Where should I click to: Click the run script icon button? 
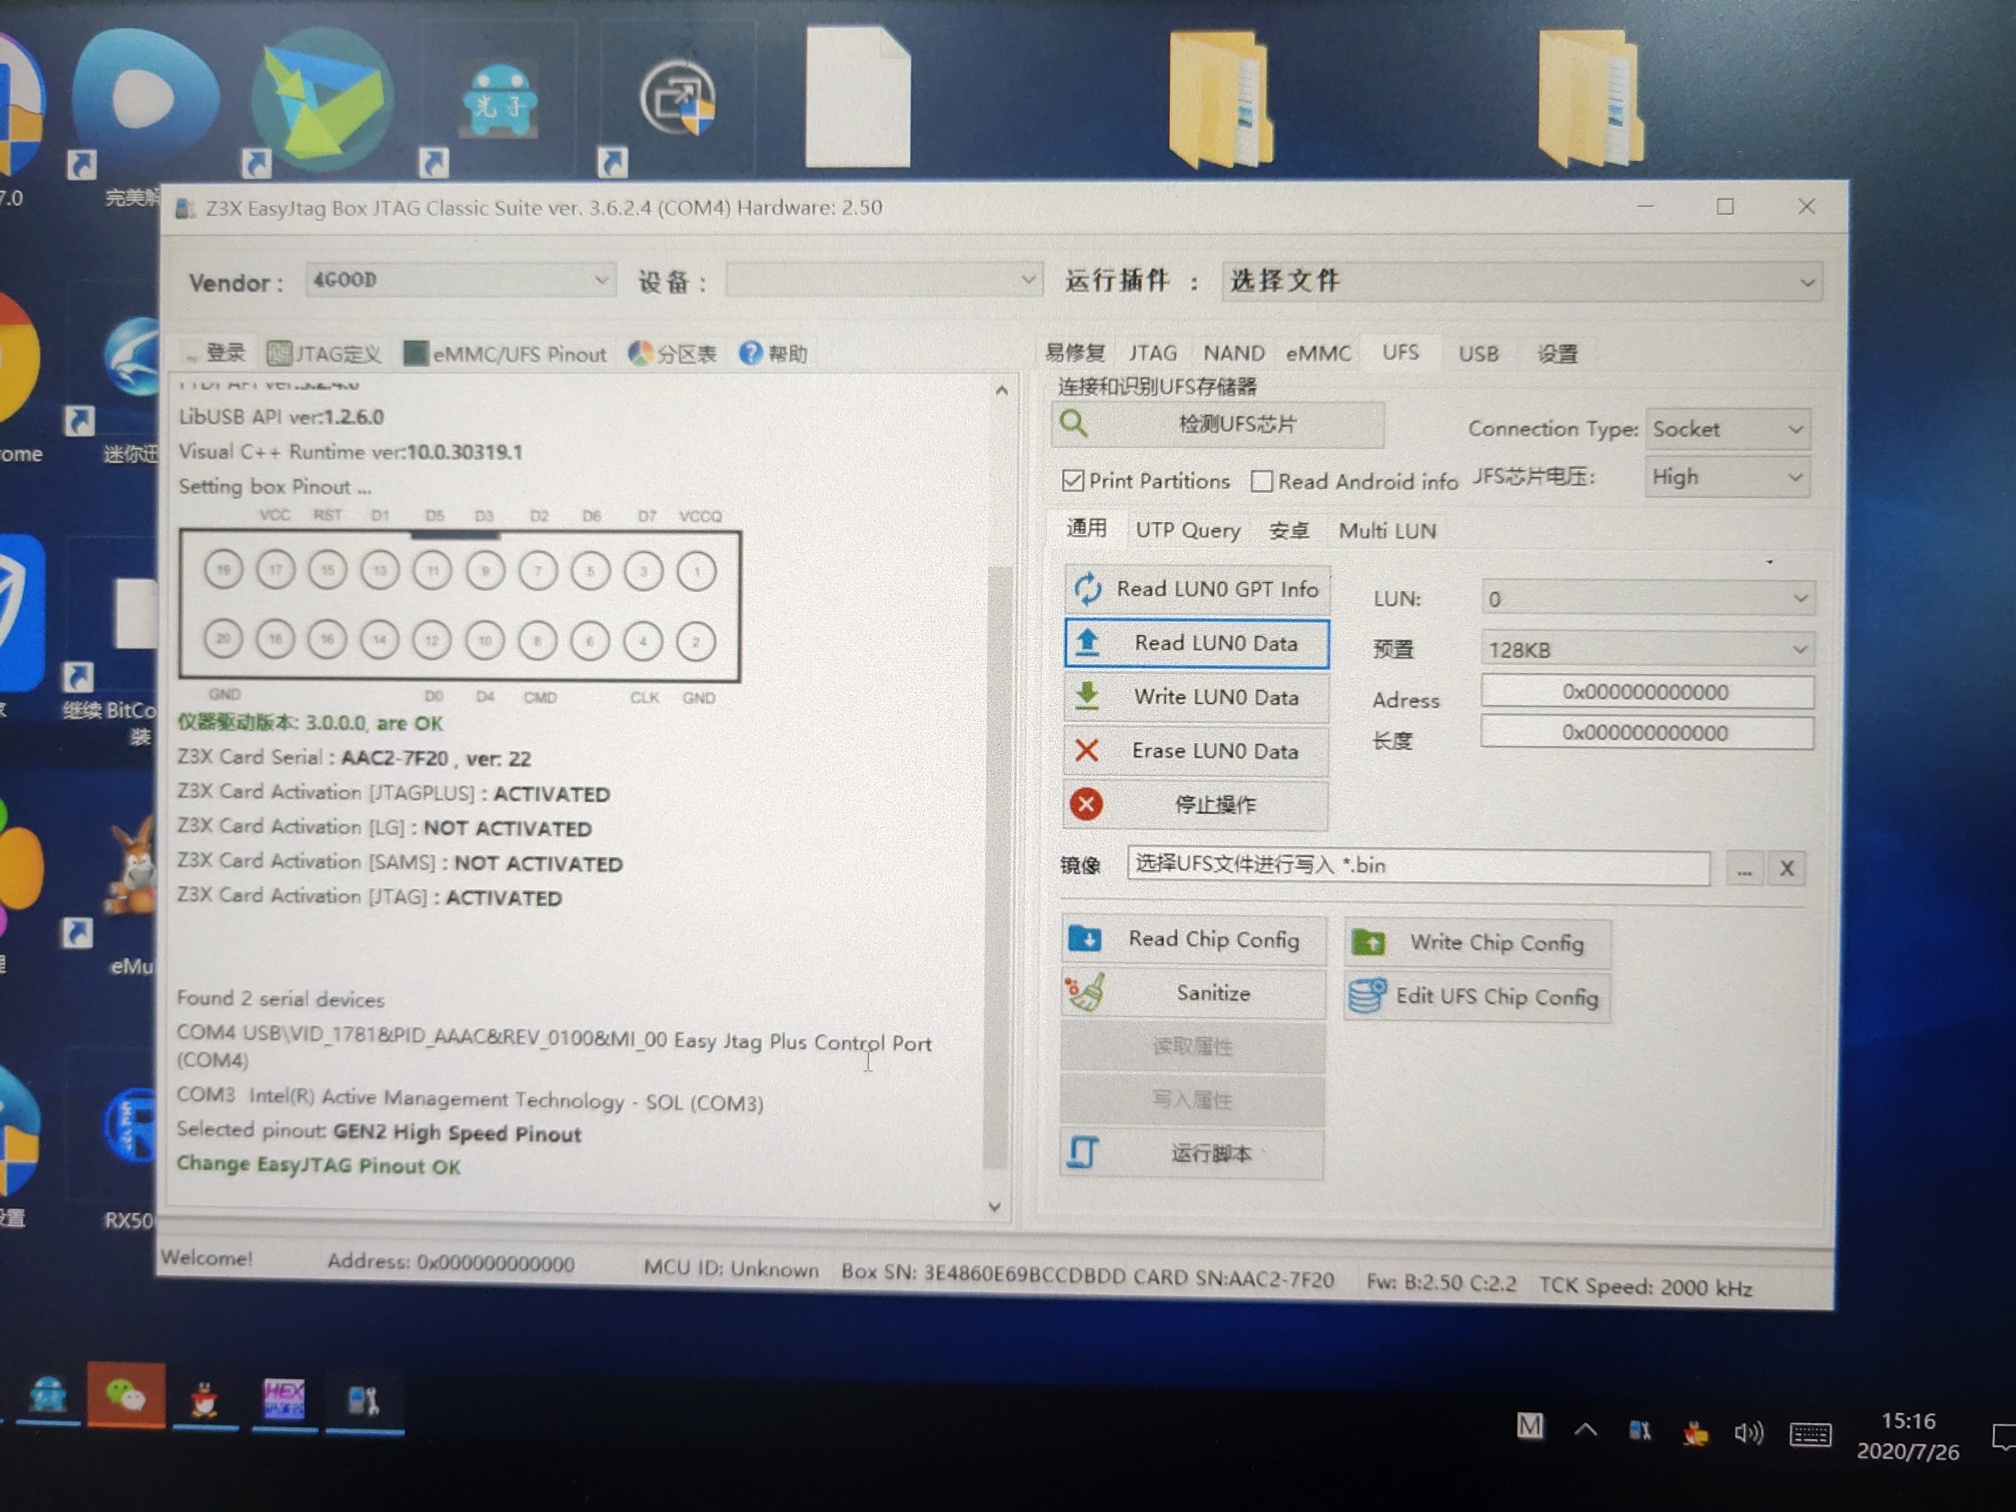click(x=1084, y=1153)
